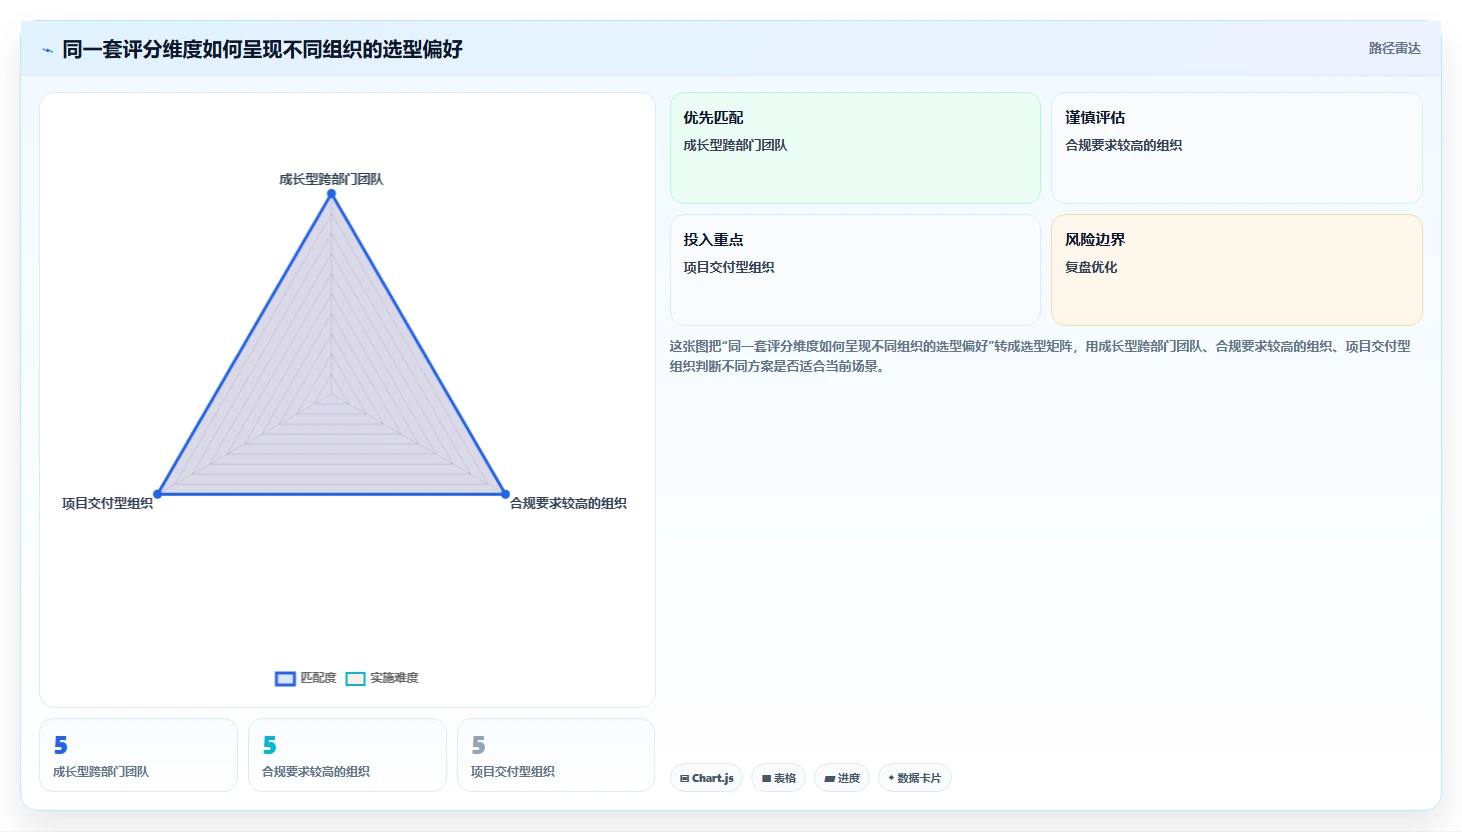The width and height of the screenshot is (1462, 832).
Task: Click the description paragraph starting 这张图把
Action: click(x=1040, y=356)
